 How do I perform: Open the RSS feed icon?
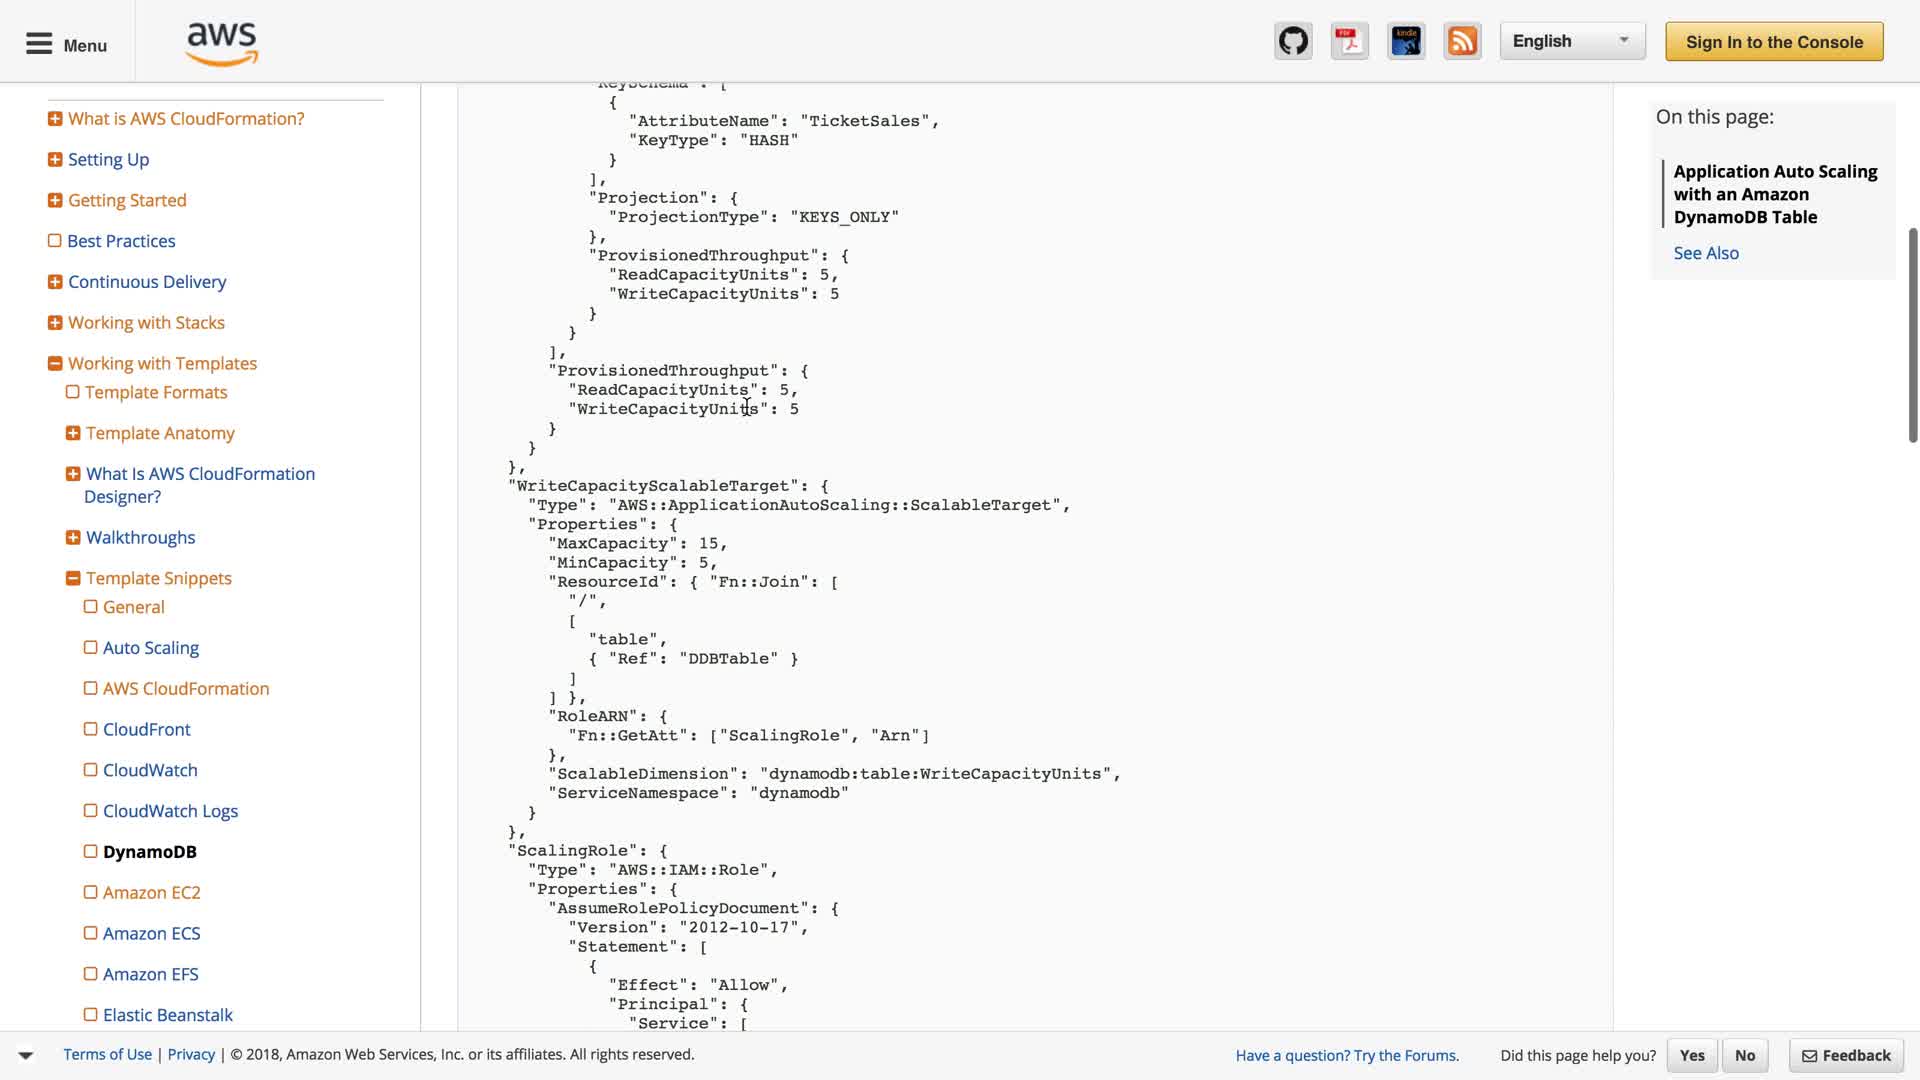coord(1462,42)
